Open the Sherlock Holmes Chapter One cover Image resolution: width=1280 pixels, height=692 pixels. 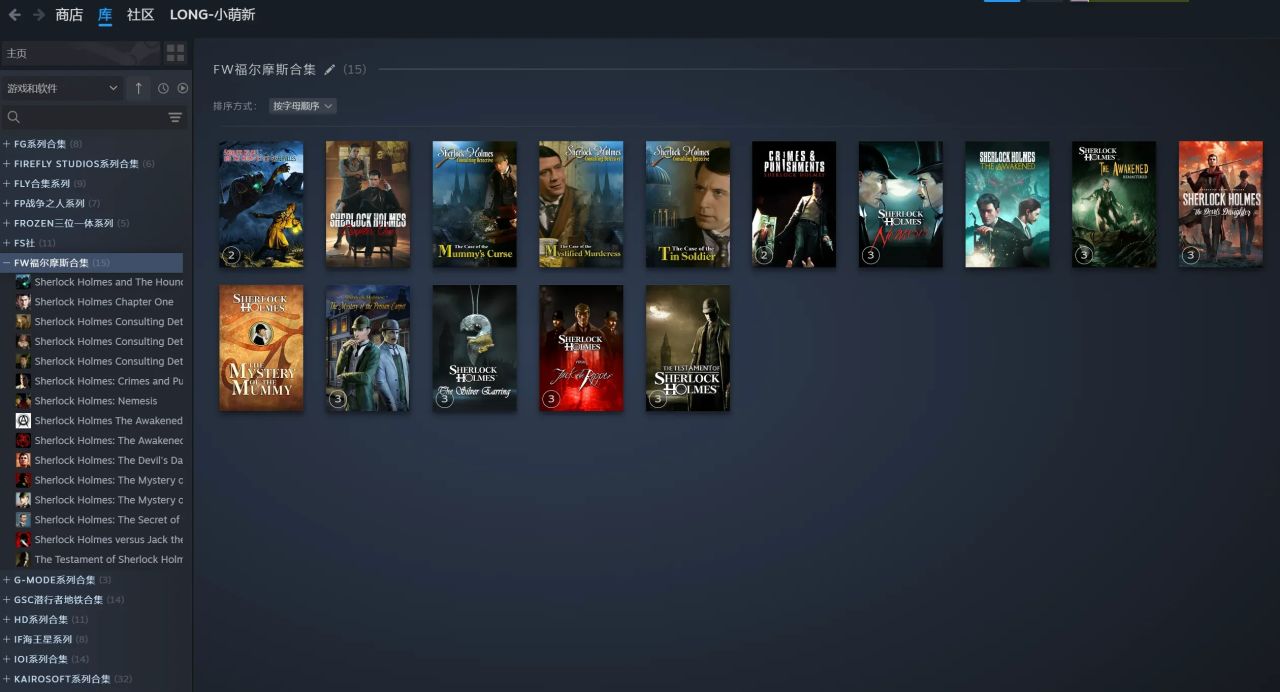[x=367, y=204]
